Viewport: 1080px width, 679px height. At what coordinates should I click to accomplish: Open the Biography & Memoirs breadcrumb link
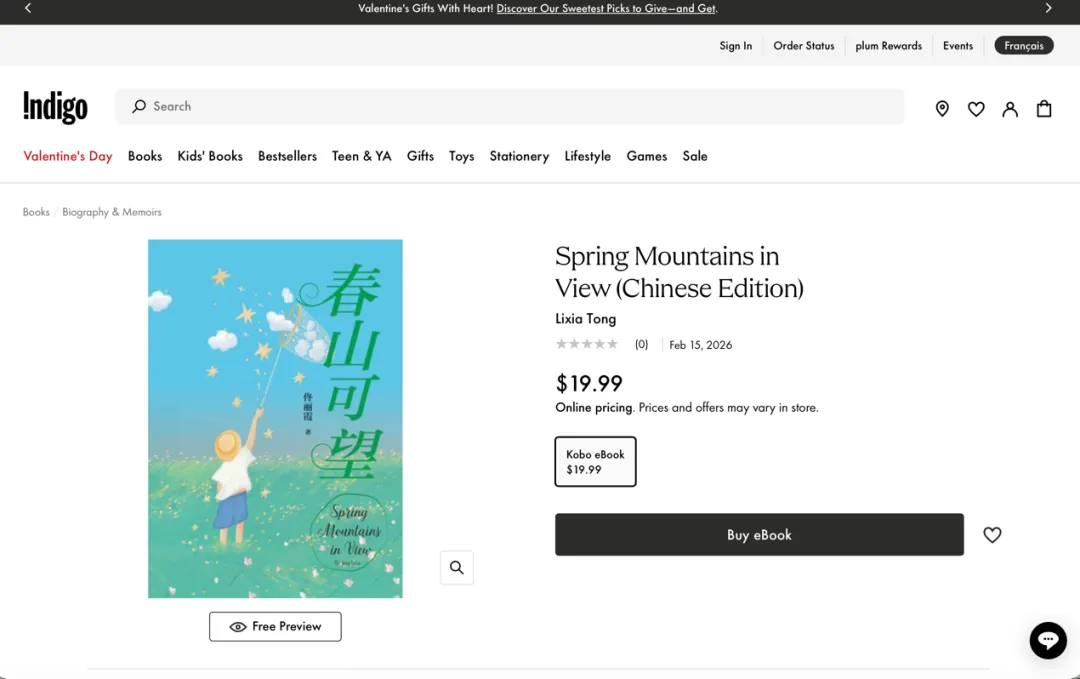click(112, 212)
